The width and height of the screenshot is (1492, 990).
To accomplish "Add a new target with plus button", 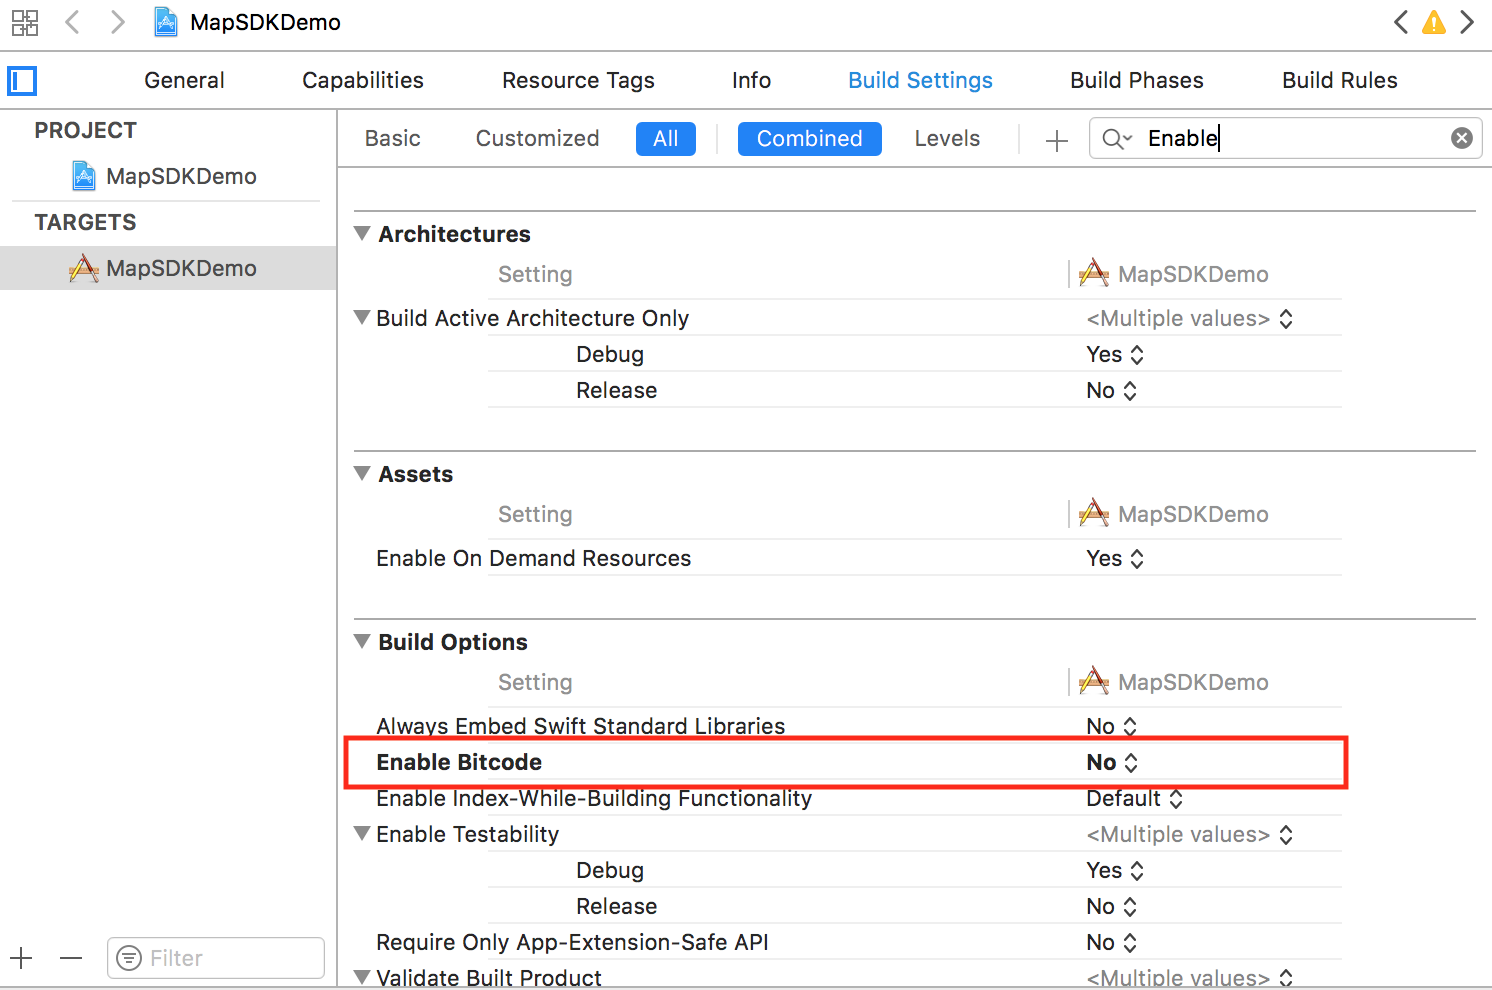I will 22,958.
